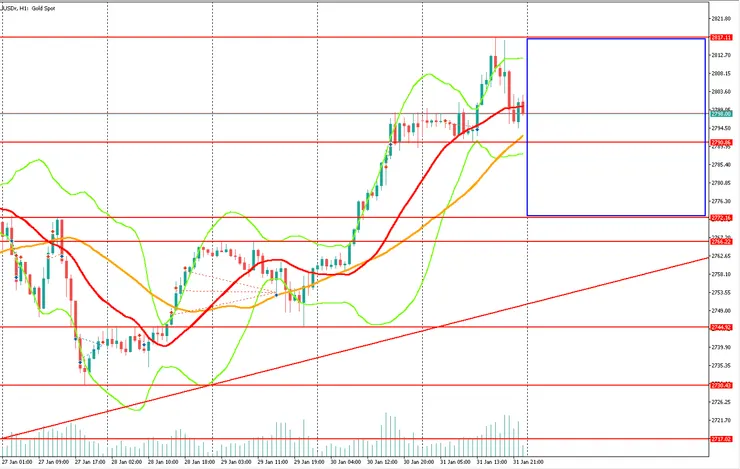Image resolution: width=740 pixels, height=469 pixels.
Task: Click the "31 Jan 05:00" time axis label
Action: pos(455,462)
